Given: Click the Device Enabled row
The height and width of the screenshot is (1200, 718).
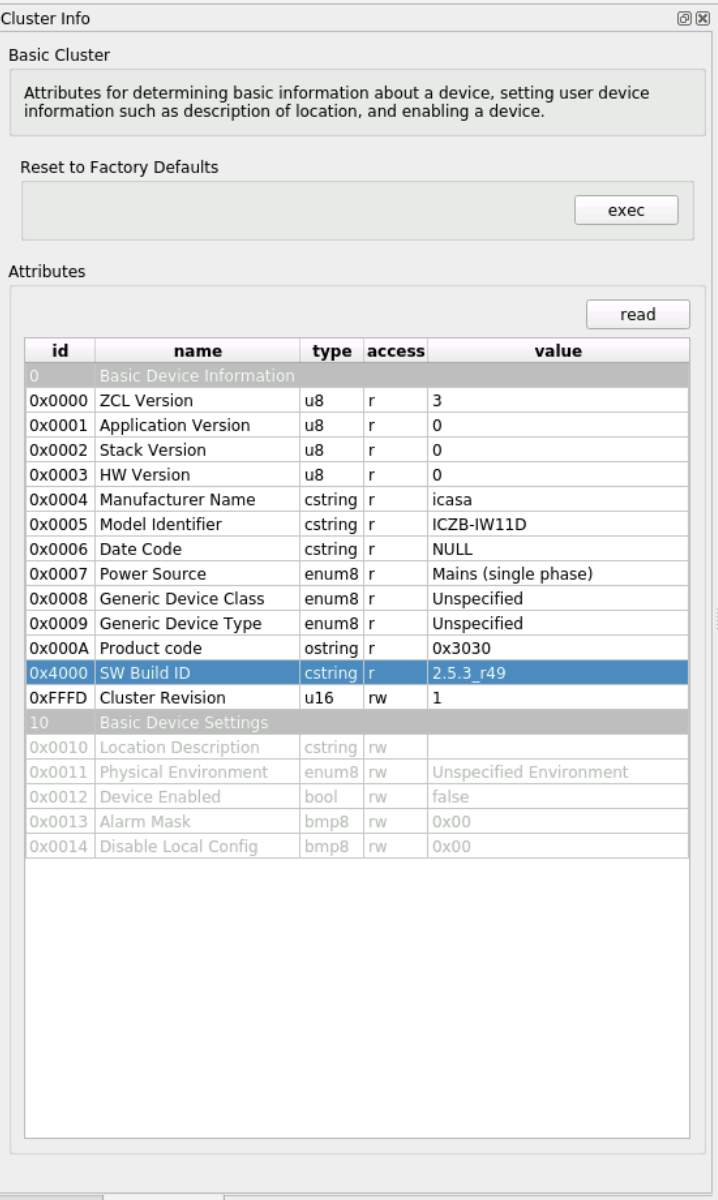Looking at the screenshot, I should (x=357, y=797).
